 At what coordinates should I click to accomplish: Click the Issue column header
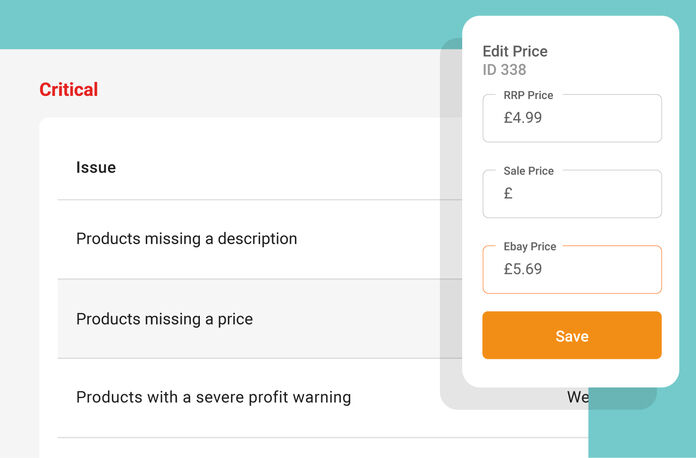[96, 167]
